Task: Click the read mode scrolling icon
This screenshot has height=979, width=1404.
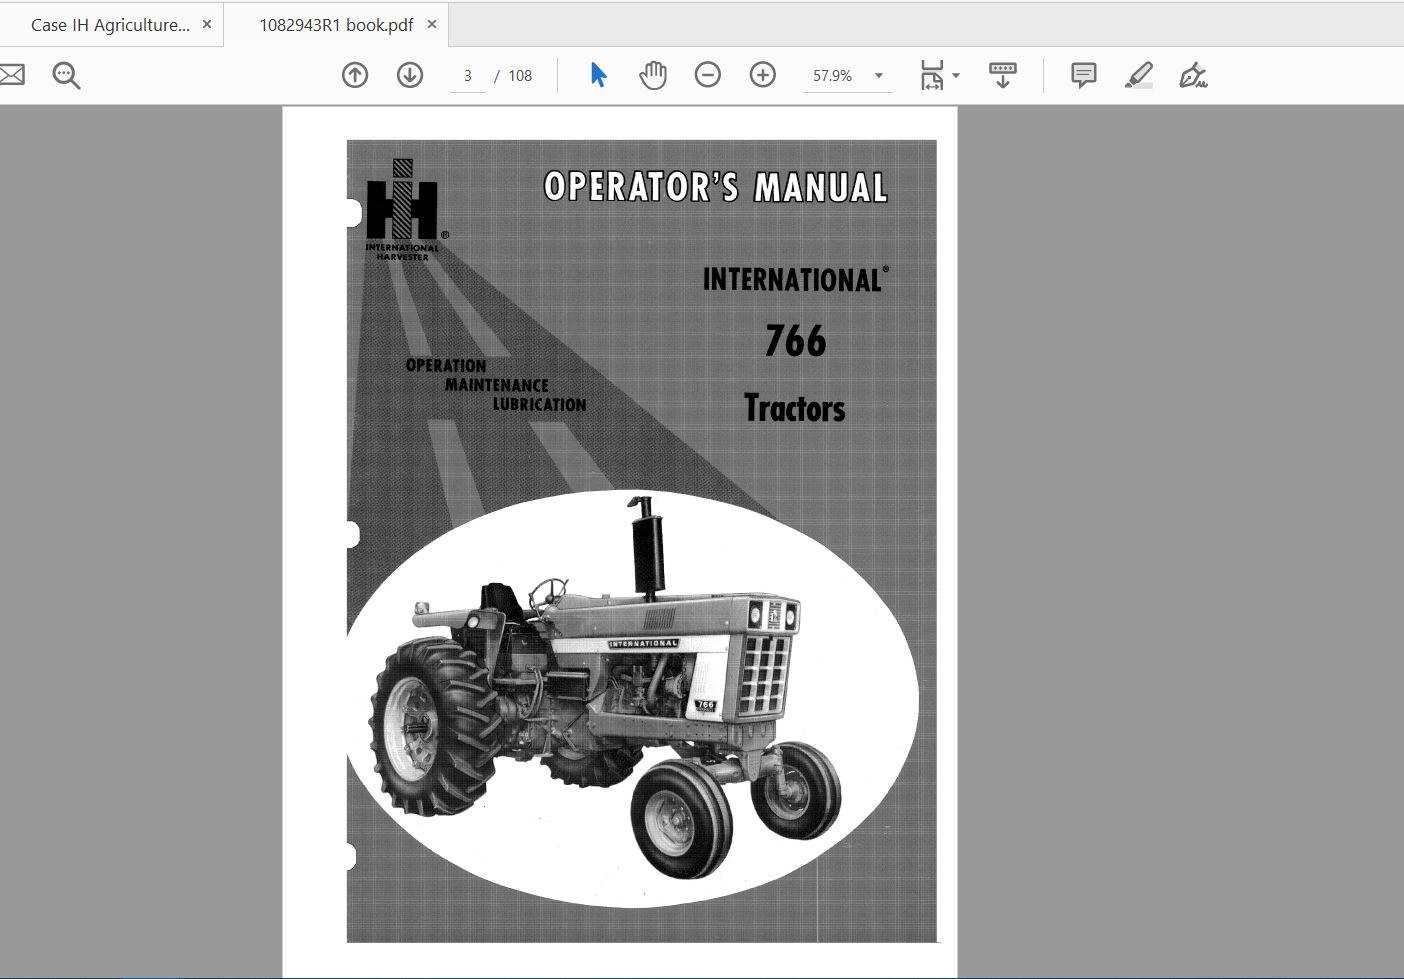Action: coord(1002,75)
